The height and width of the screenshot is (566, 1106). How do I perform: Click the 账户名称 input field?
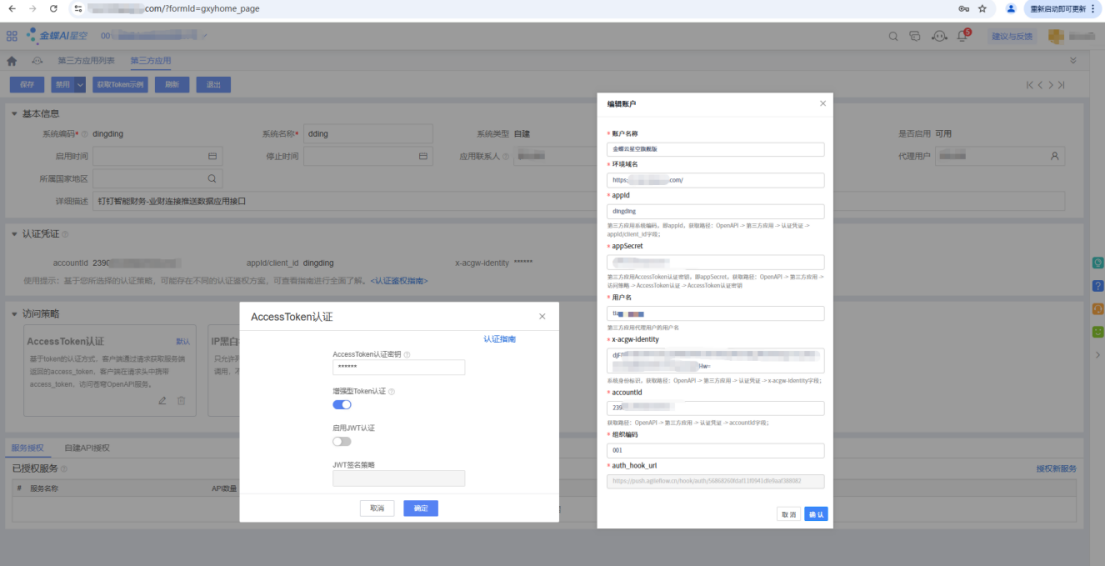point(715,149)
